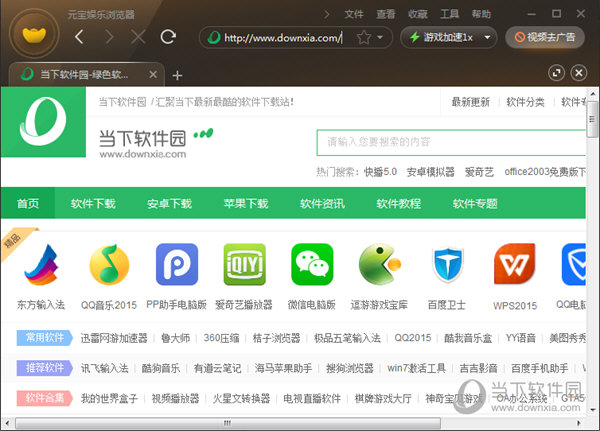Click the vertical scrollbar thumb
Screen dimensions: 600x431
[592, 119]
